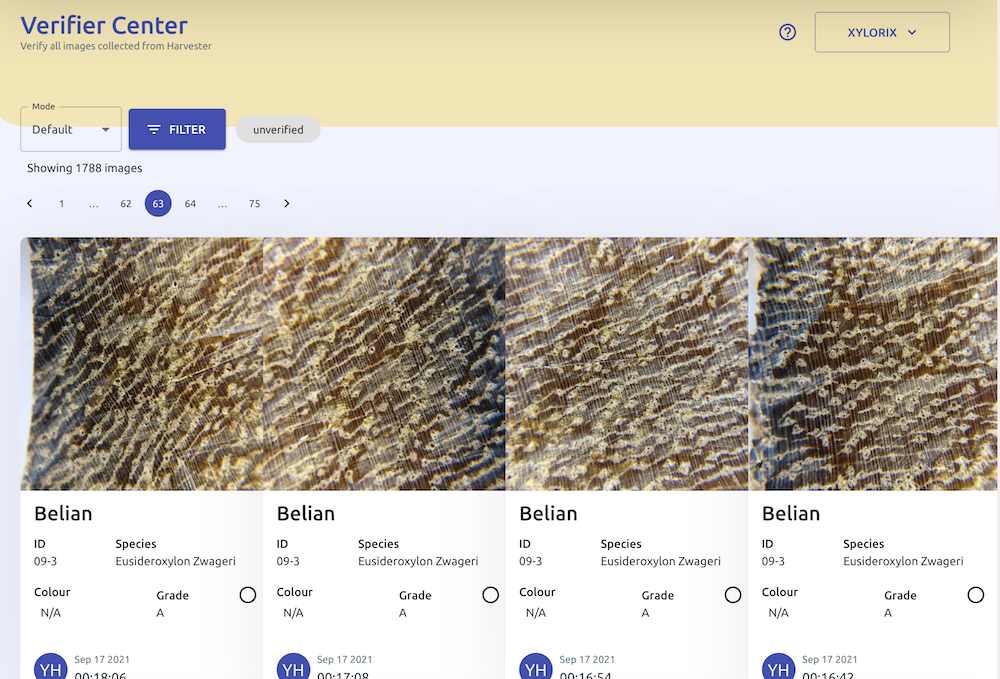The width and height of the screenshot is (1000, 679).
Task: Select the third Belian card's radio circle
Action: (733, 595)
